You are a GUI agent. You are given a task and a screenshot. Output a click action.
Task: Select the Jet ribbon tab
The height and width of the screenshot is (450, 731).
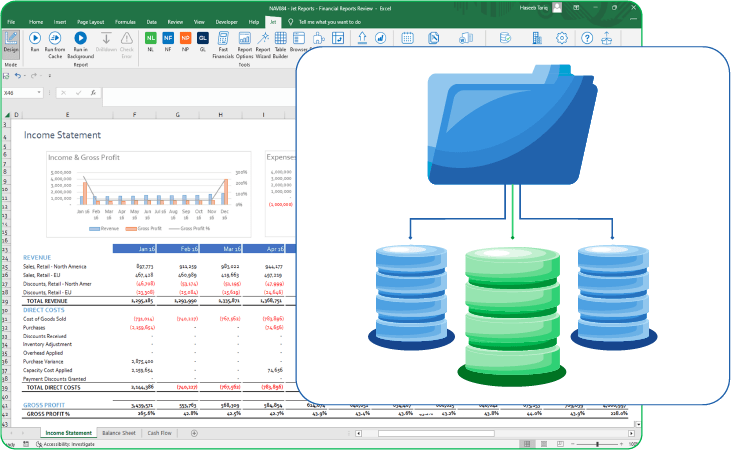coord(273,22)
